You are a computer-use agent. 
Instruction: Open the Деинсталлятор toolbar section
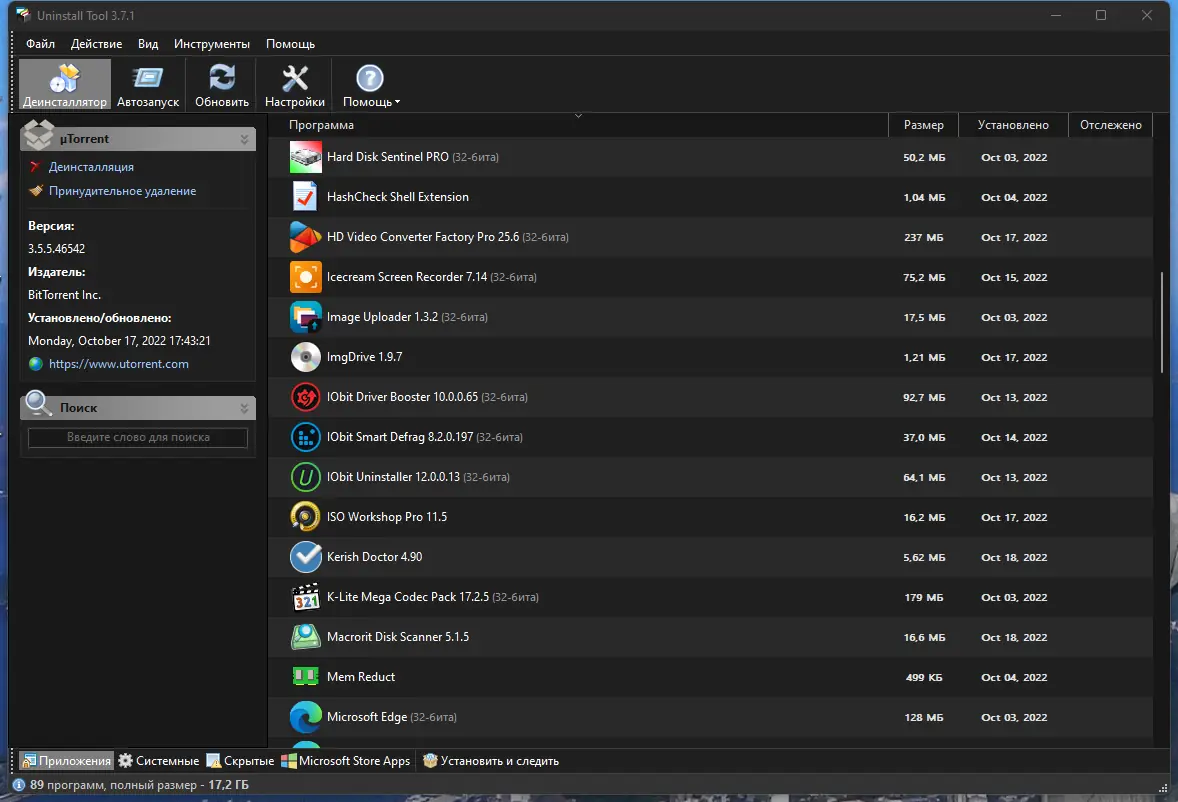pos(65,85)
